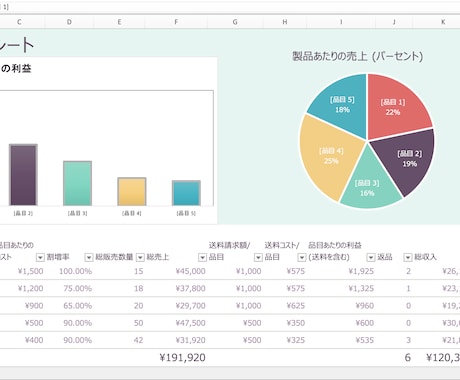This screenshot has width=460, height=380.
Task: Select the cell containing ¥1,500
Action: (x=22, y=271)
